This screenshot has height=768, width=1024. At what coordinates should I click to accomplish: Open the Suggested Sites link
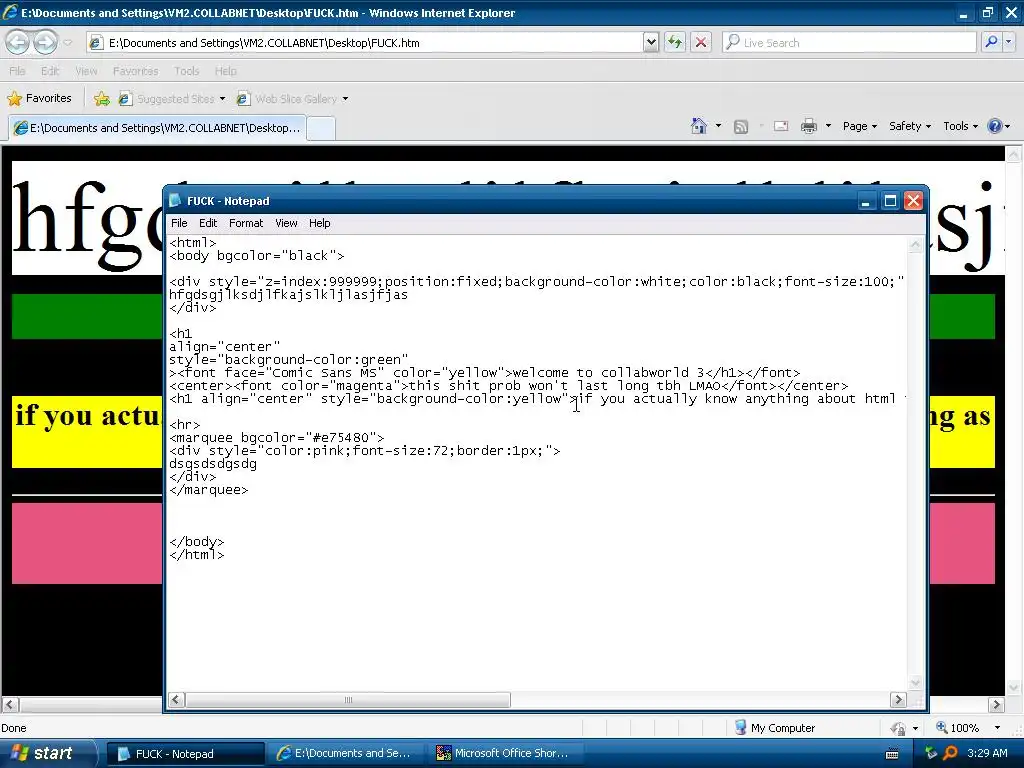click(x=172, y=99)
